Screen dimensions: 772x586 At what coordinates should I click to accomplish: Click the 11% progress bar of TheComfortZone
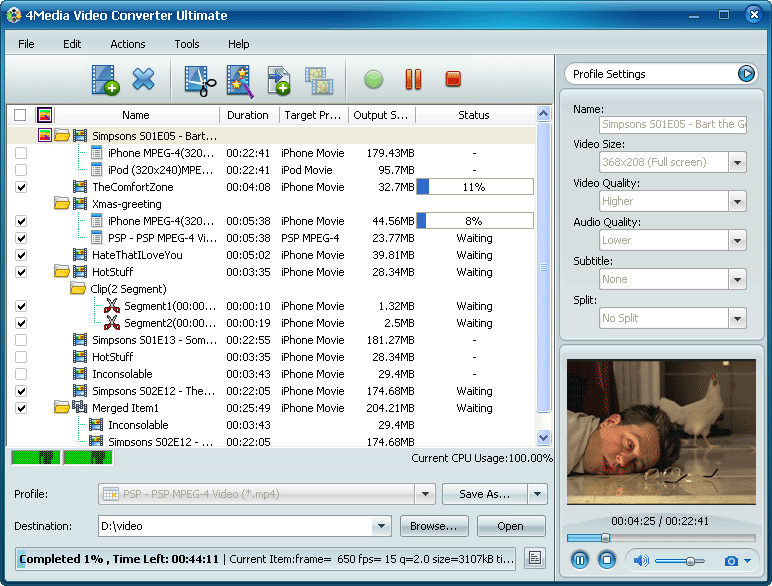point(475,187)
